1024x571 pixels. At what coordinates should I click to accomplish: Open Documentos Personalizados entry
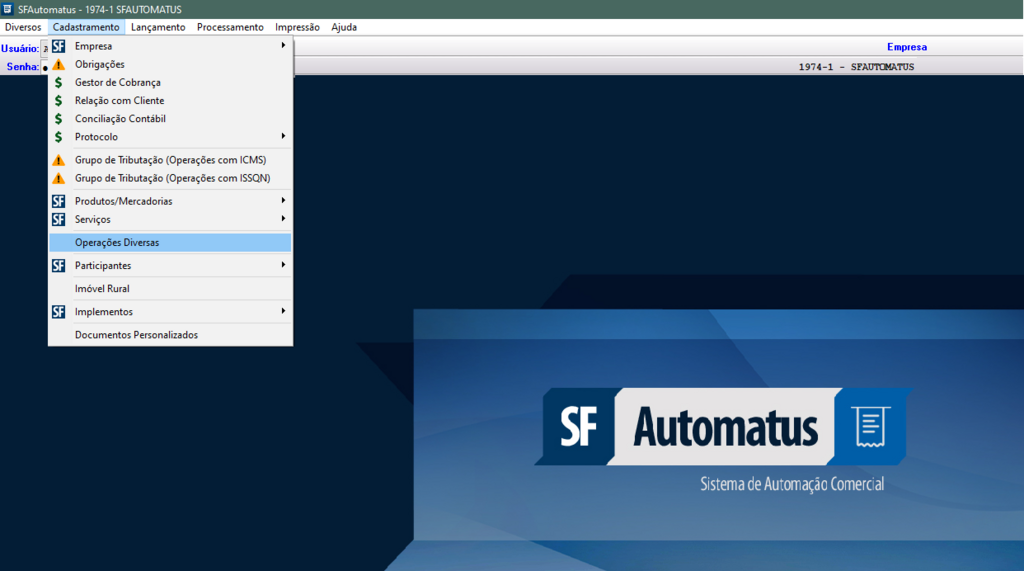(x=136, y=335)
